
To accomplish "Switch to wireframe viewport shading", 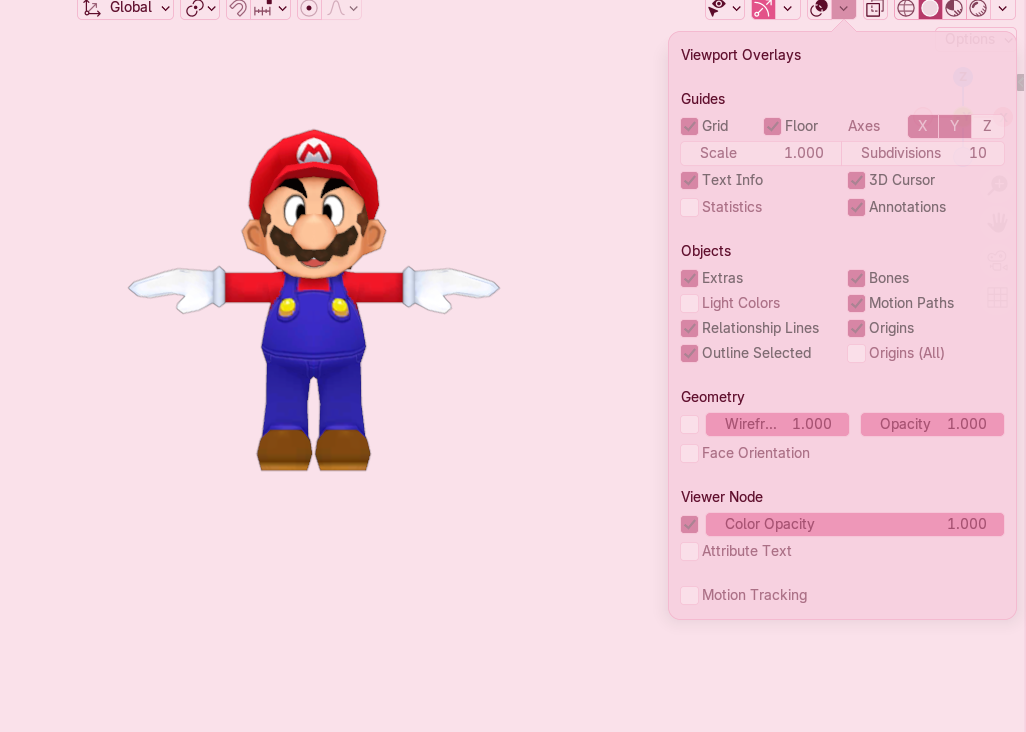I will point(906,8).
